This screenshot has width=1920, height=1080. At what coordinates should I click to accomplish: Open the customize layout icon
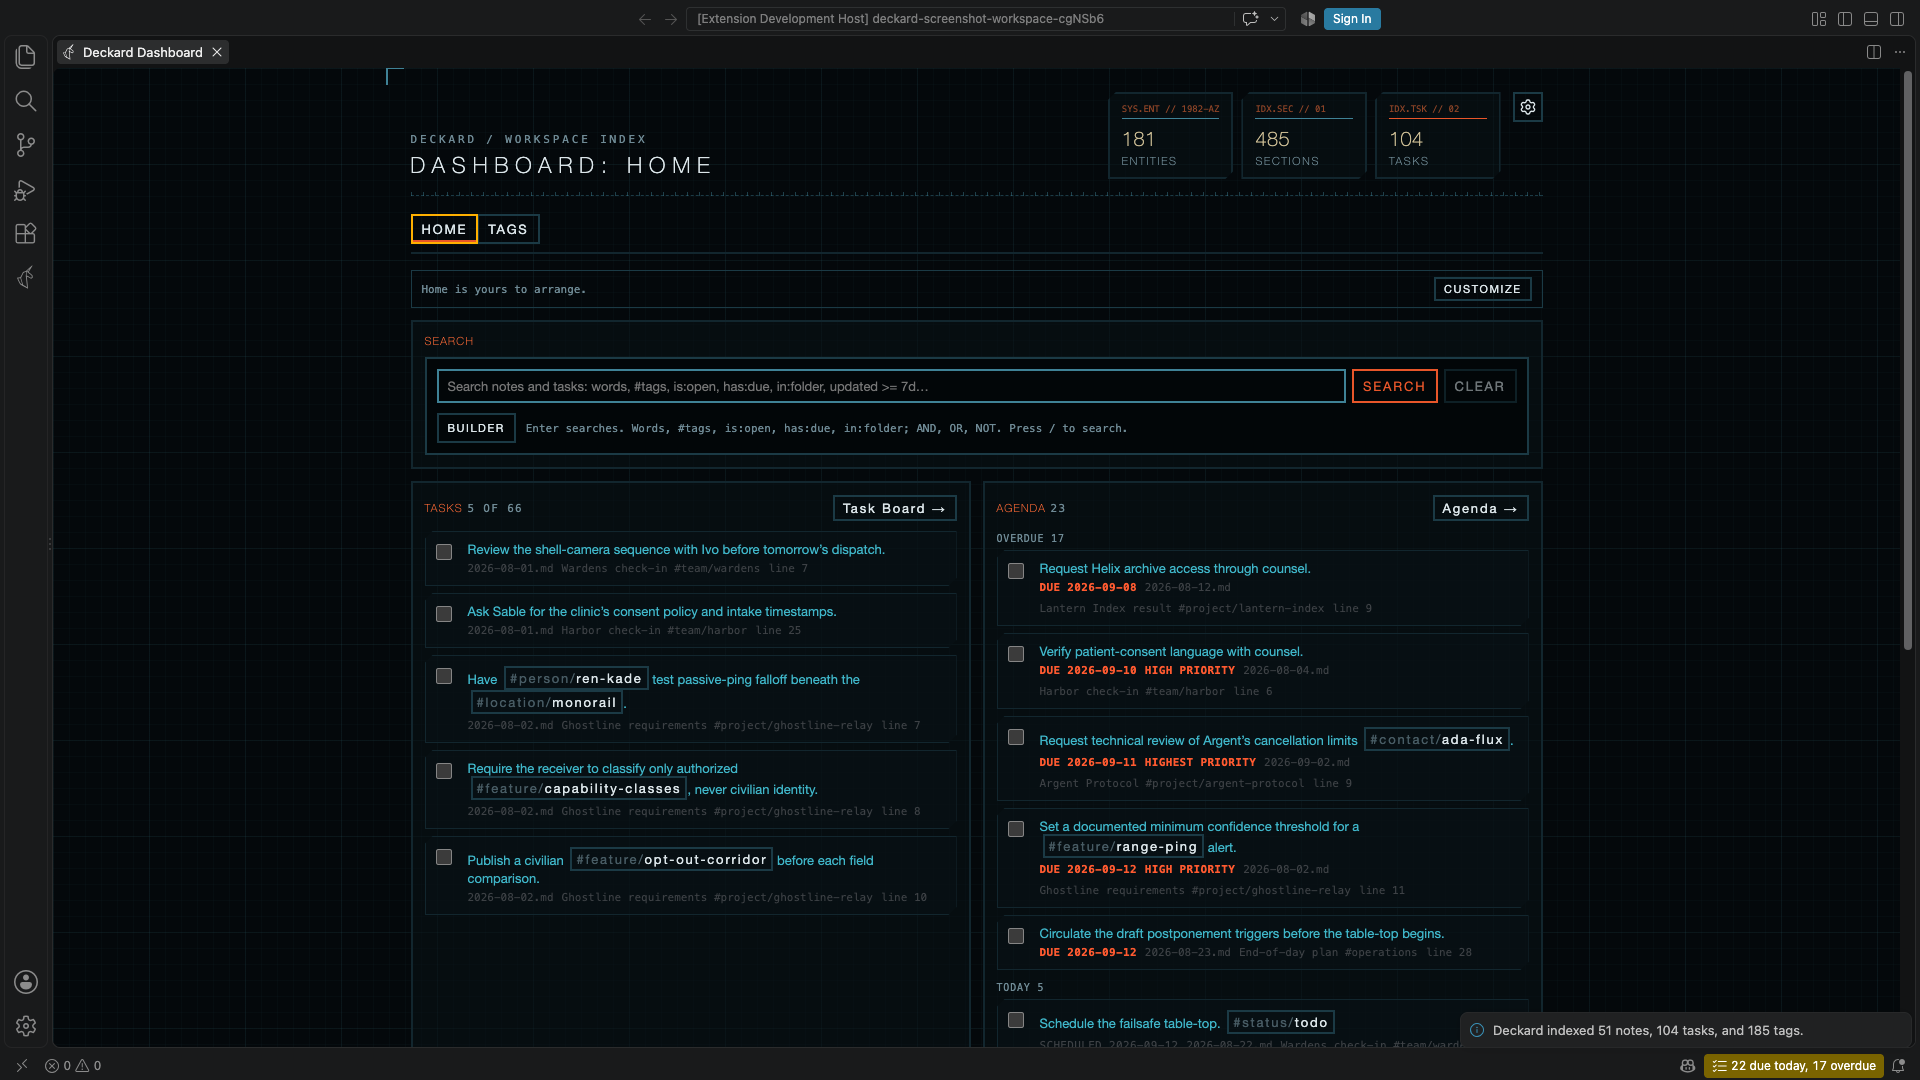(x=1819, y=19)
